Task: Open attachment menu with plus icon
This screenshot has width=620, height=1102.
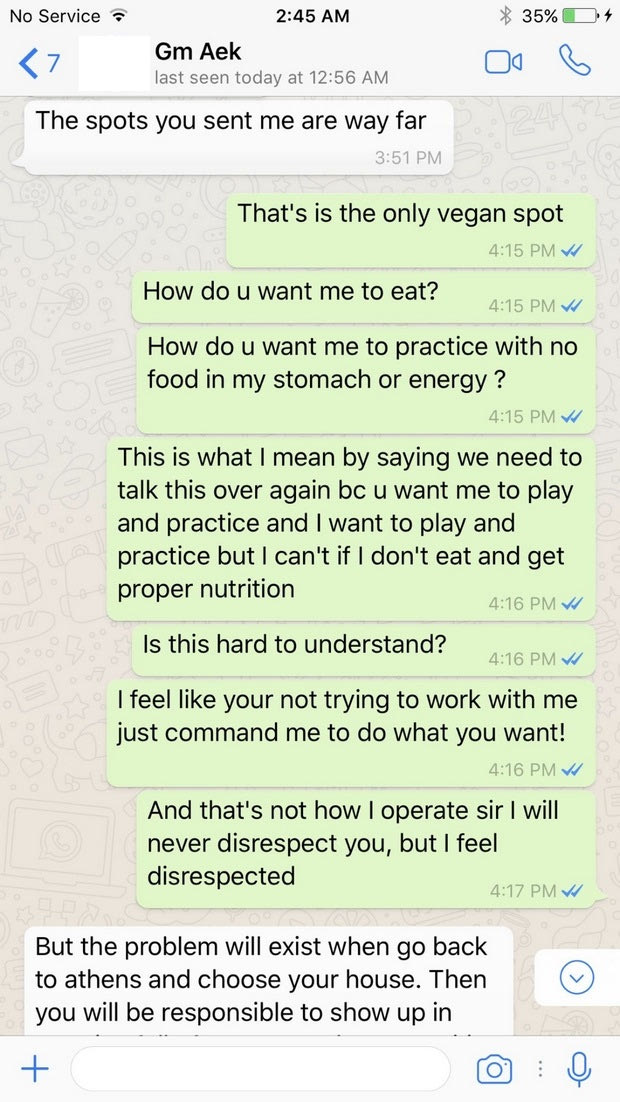Action: 34,1069
